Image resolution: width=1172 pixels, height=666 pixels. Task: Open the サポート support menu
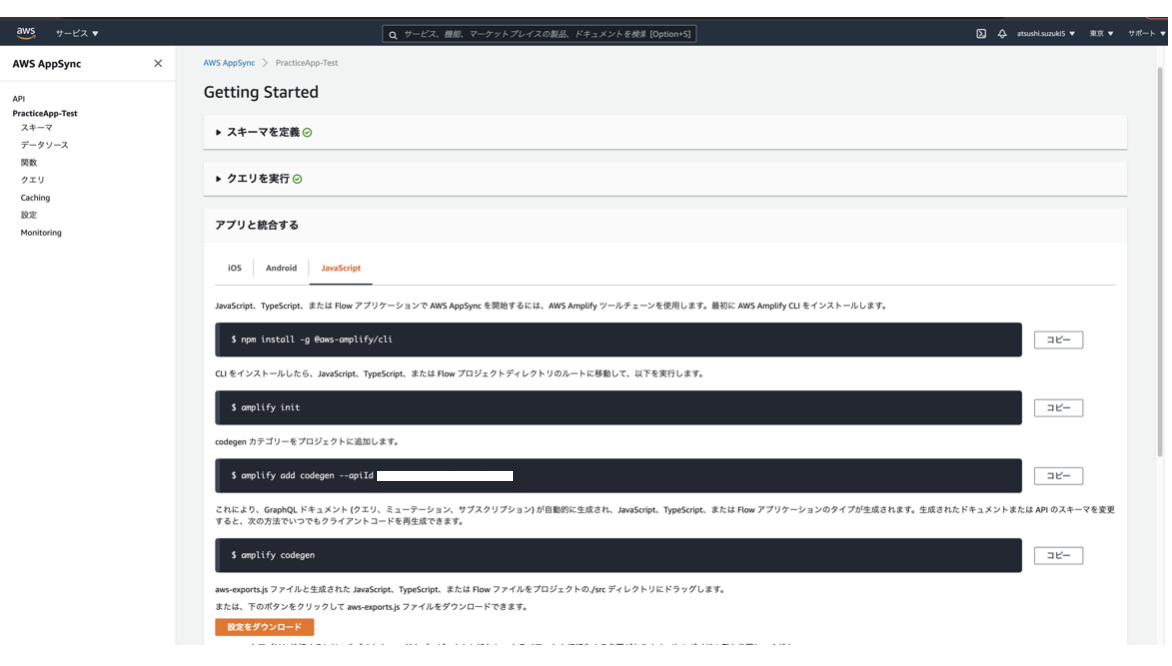pyautogui.click(x=1147, y=34)
